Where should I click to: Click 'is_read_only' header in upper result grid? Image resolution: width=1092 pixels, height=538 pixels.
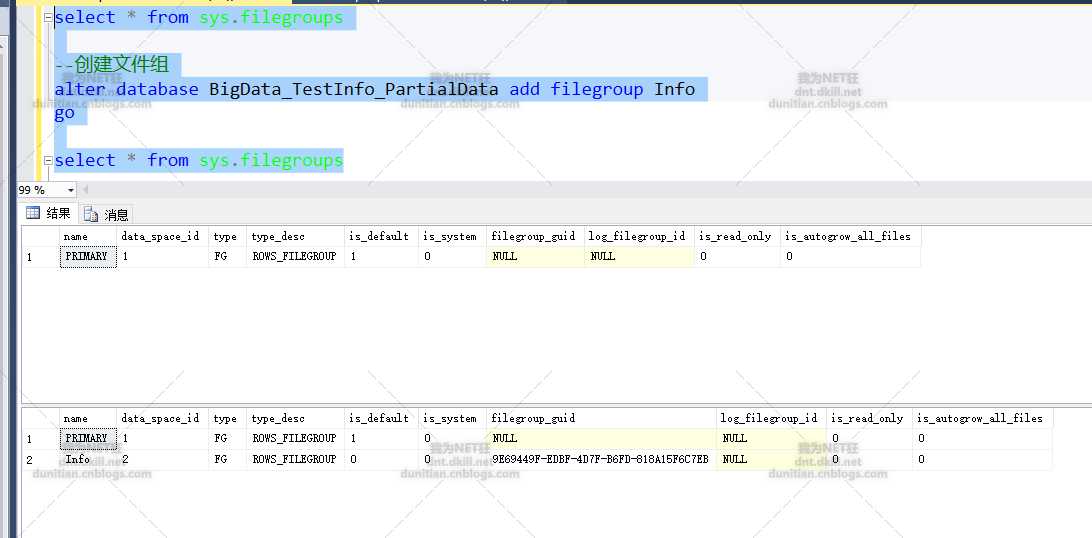pyautogui.click(x=737, y=236)
